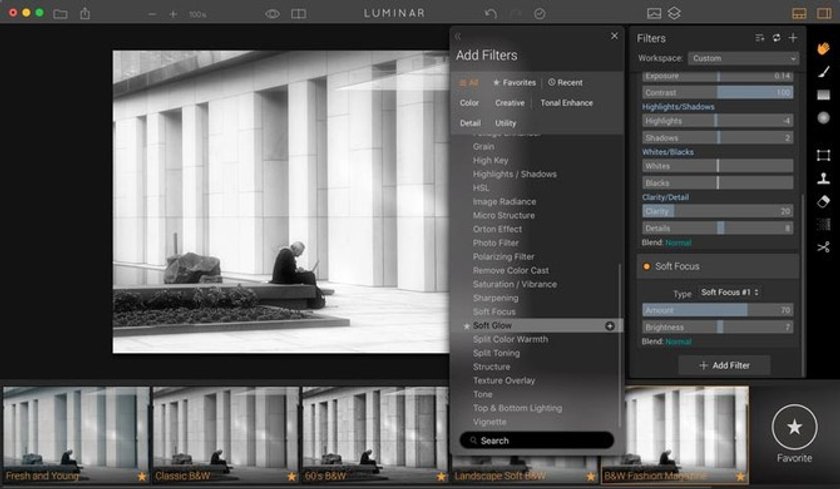Open the Blend Normal mode below Details
Viewport: 840px width, 489px height.
pyautogui.click(x=678, y=243)
